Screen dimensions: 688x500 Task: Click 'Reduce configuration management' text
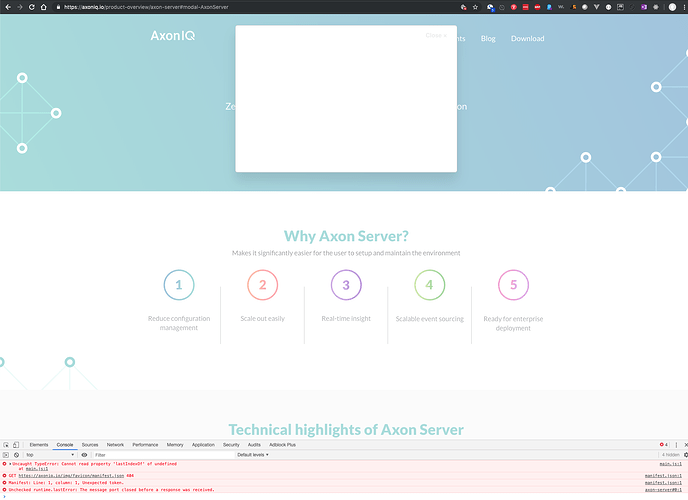(179, 323)
